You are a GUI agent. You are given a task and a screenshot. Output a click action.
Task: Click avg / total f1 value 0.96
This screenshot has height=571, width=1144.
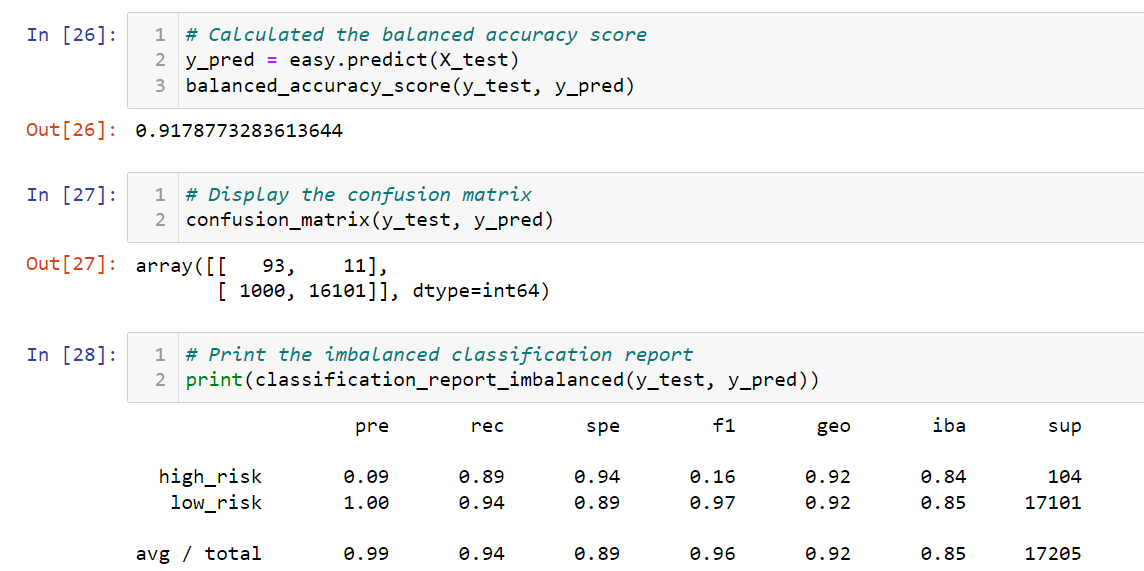point(713,553)
